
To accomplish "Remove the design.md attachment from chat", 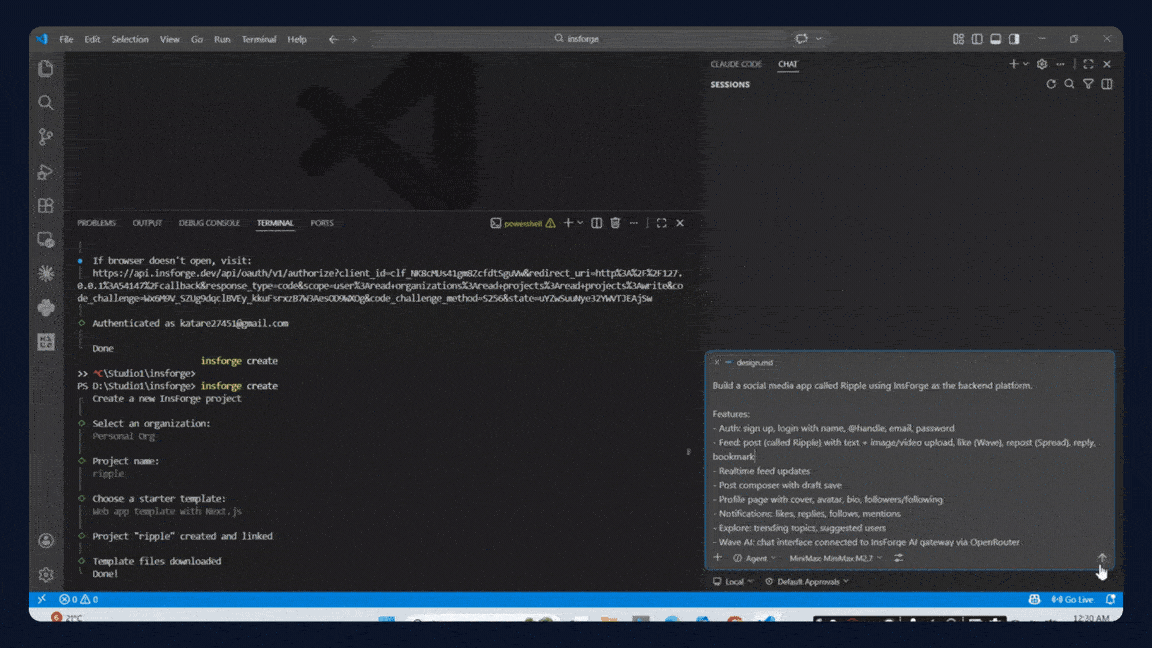I will [717, 362].
